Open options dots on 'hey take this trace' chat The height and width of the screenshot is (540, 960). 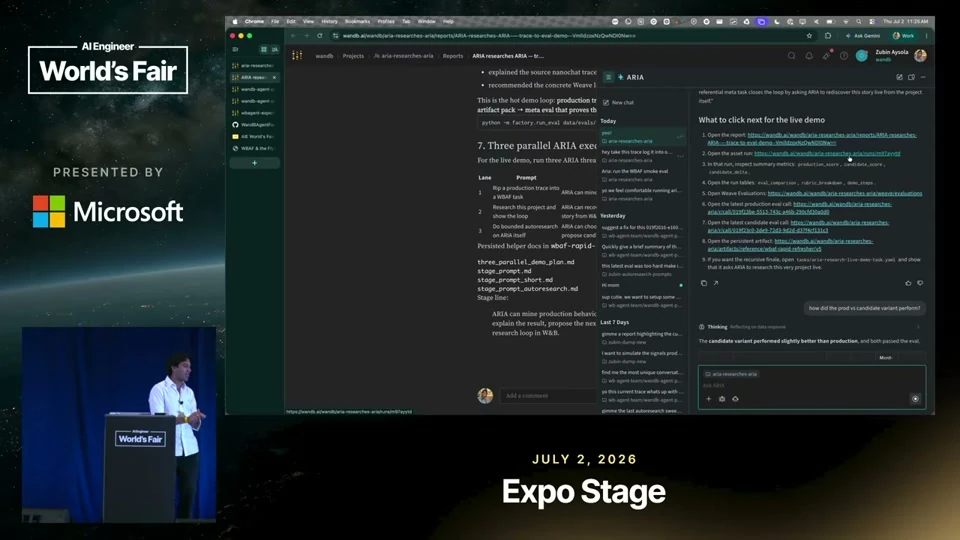(x=680, y=156)
